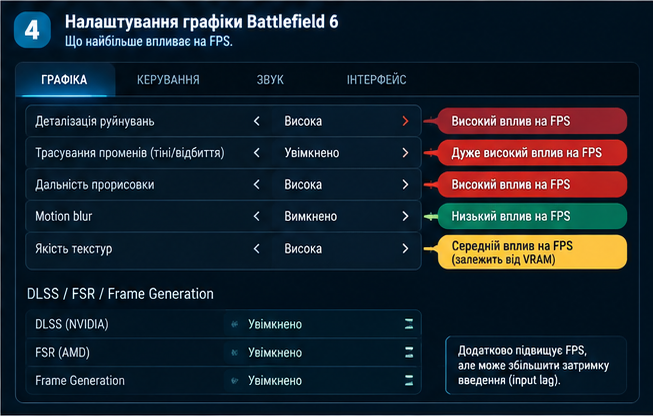
Task: Open DLSS (NVIDIA) options icon at right
Action: tap(409, 324)
